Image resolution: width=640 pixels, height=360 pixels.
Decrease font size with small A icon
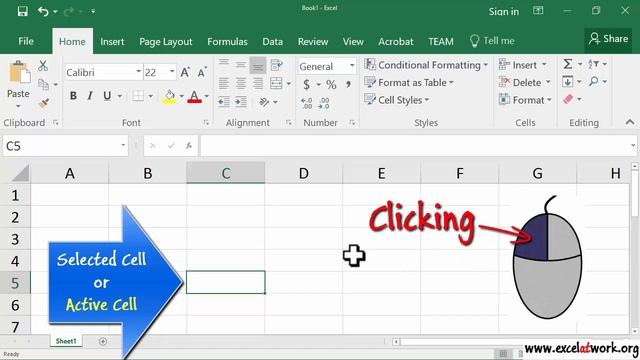[202, 73]
